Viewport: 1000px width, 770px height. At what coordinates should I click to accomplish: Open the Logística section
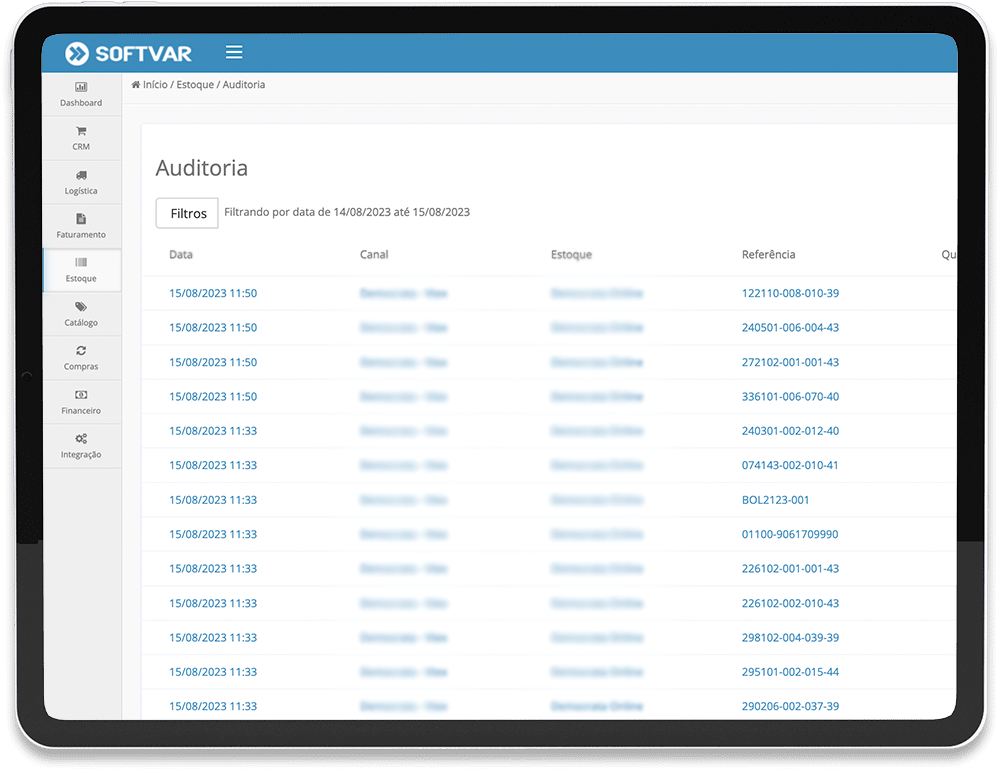(x=81, y=182)
